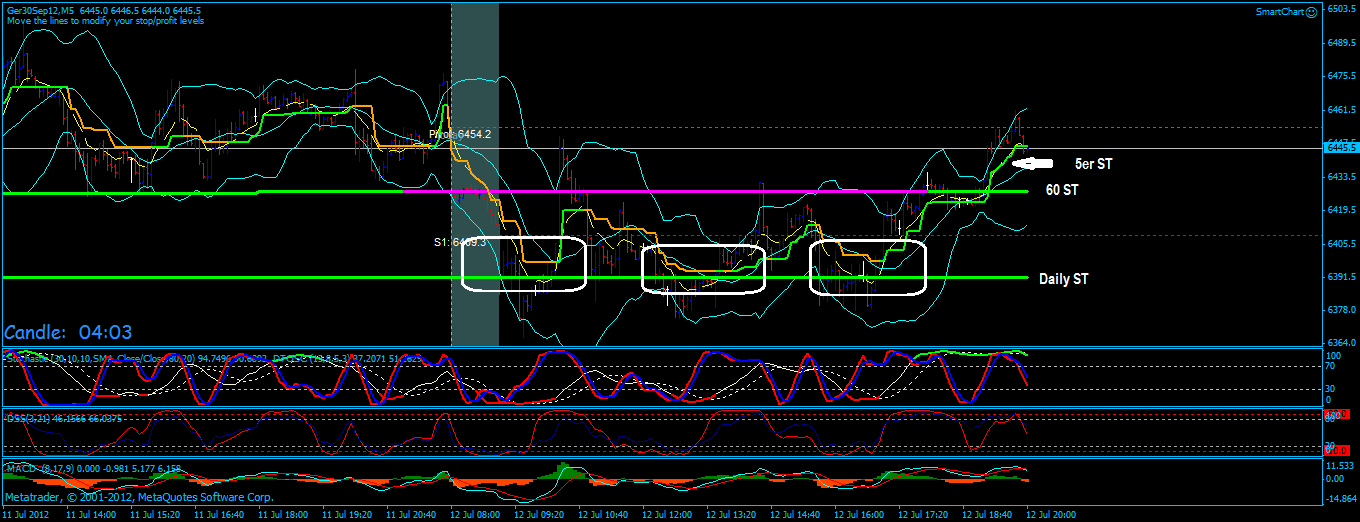Click the Candle: 04:03 countdown timer

[x=68, y=332]
